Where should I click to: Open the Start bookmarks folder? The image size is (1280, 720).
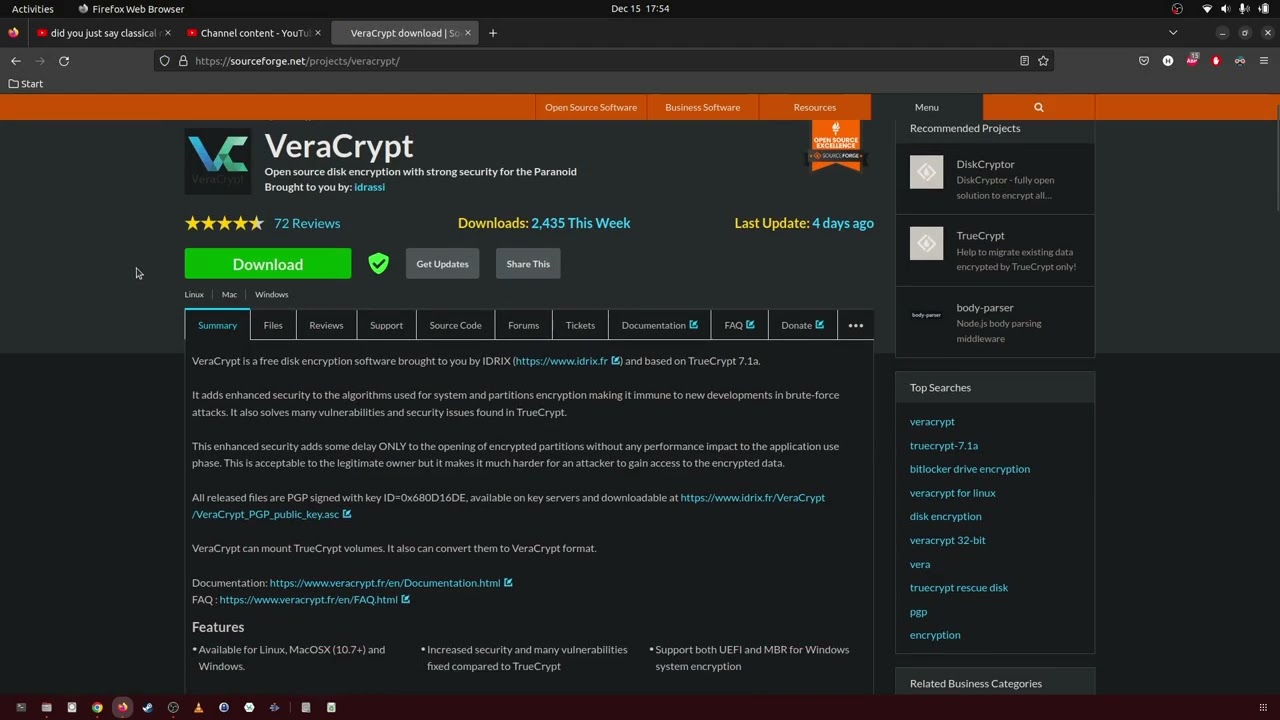click(26, 84)
